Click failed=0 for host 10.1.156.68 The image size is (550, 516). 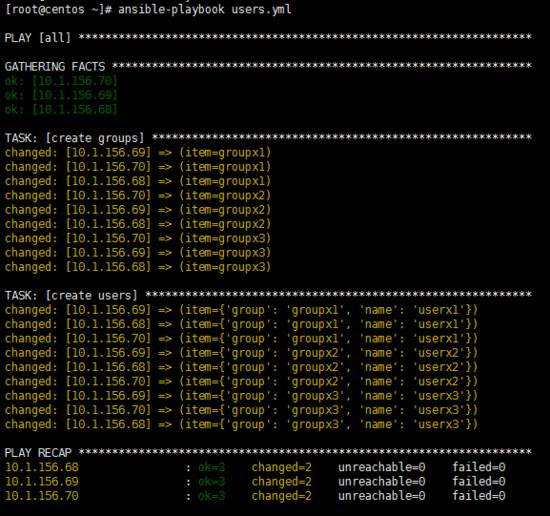pyautogui.click(x=479, y=467)
